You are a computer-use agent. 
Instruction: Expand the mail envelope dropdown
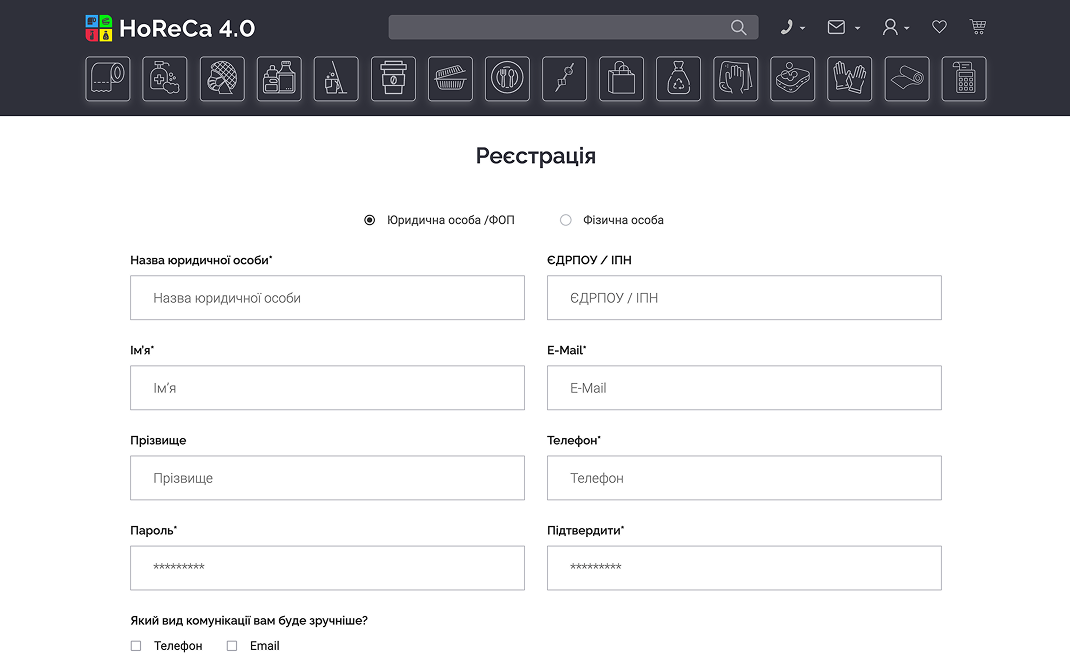(843, 27)
